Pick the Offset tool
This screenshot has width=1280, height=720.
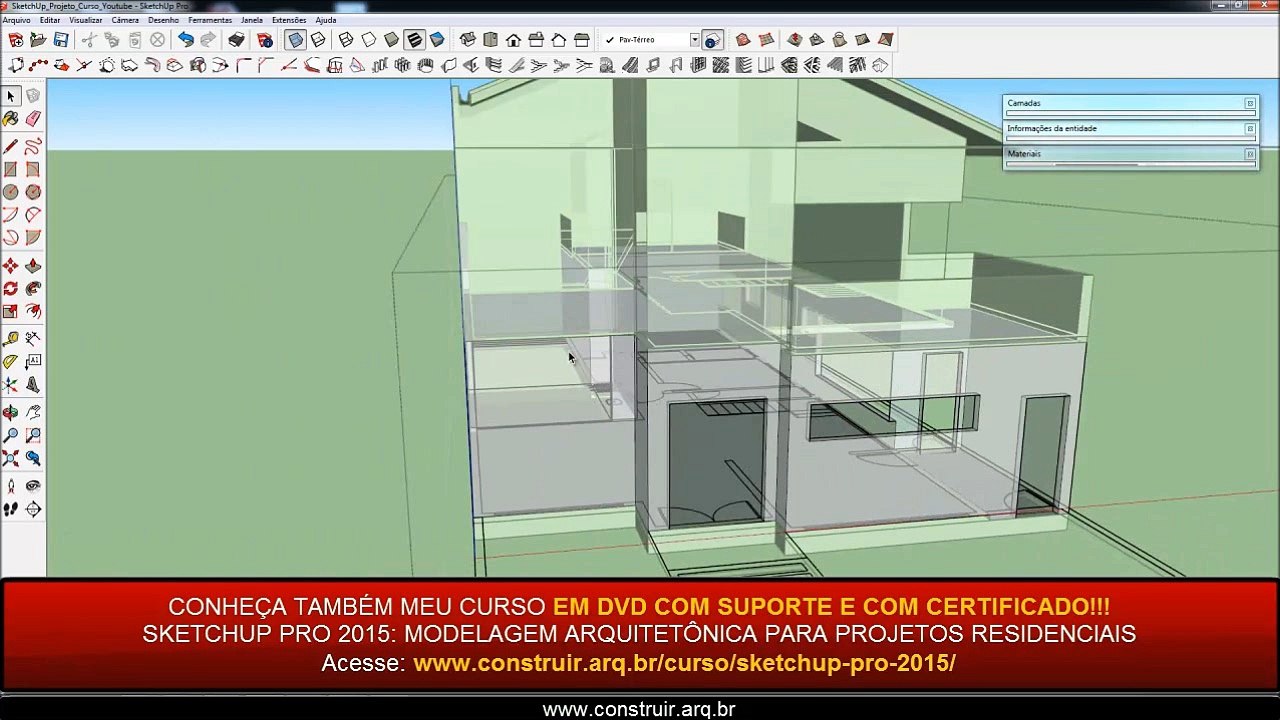[33, 312]
